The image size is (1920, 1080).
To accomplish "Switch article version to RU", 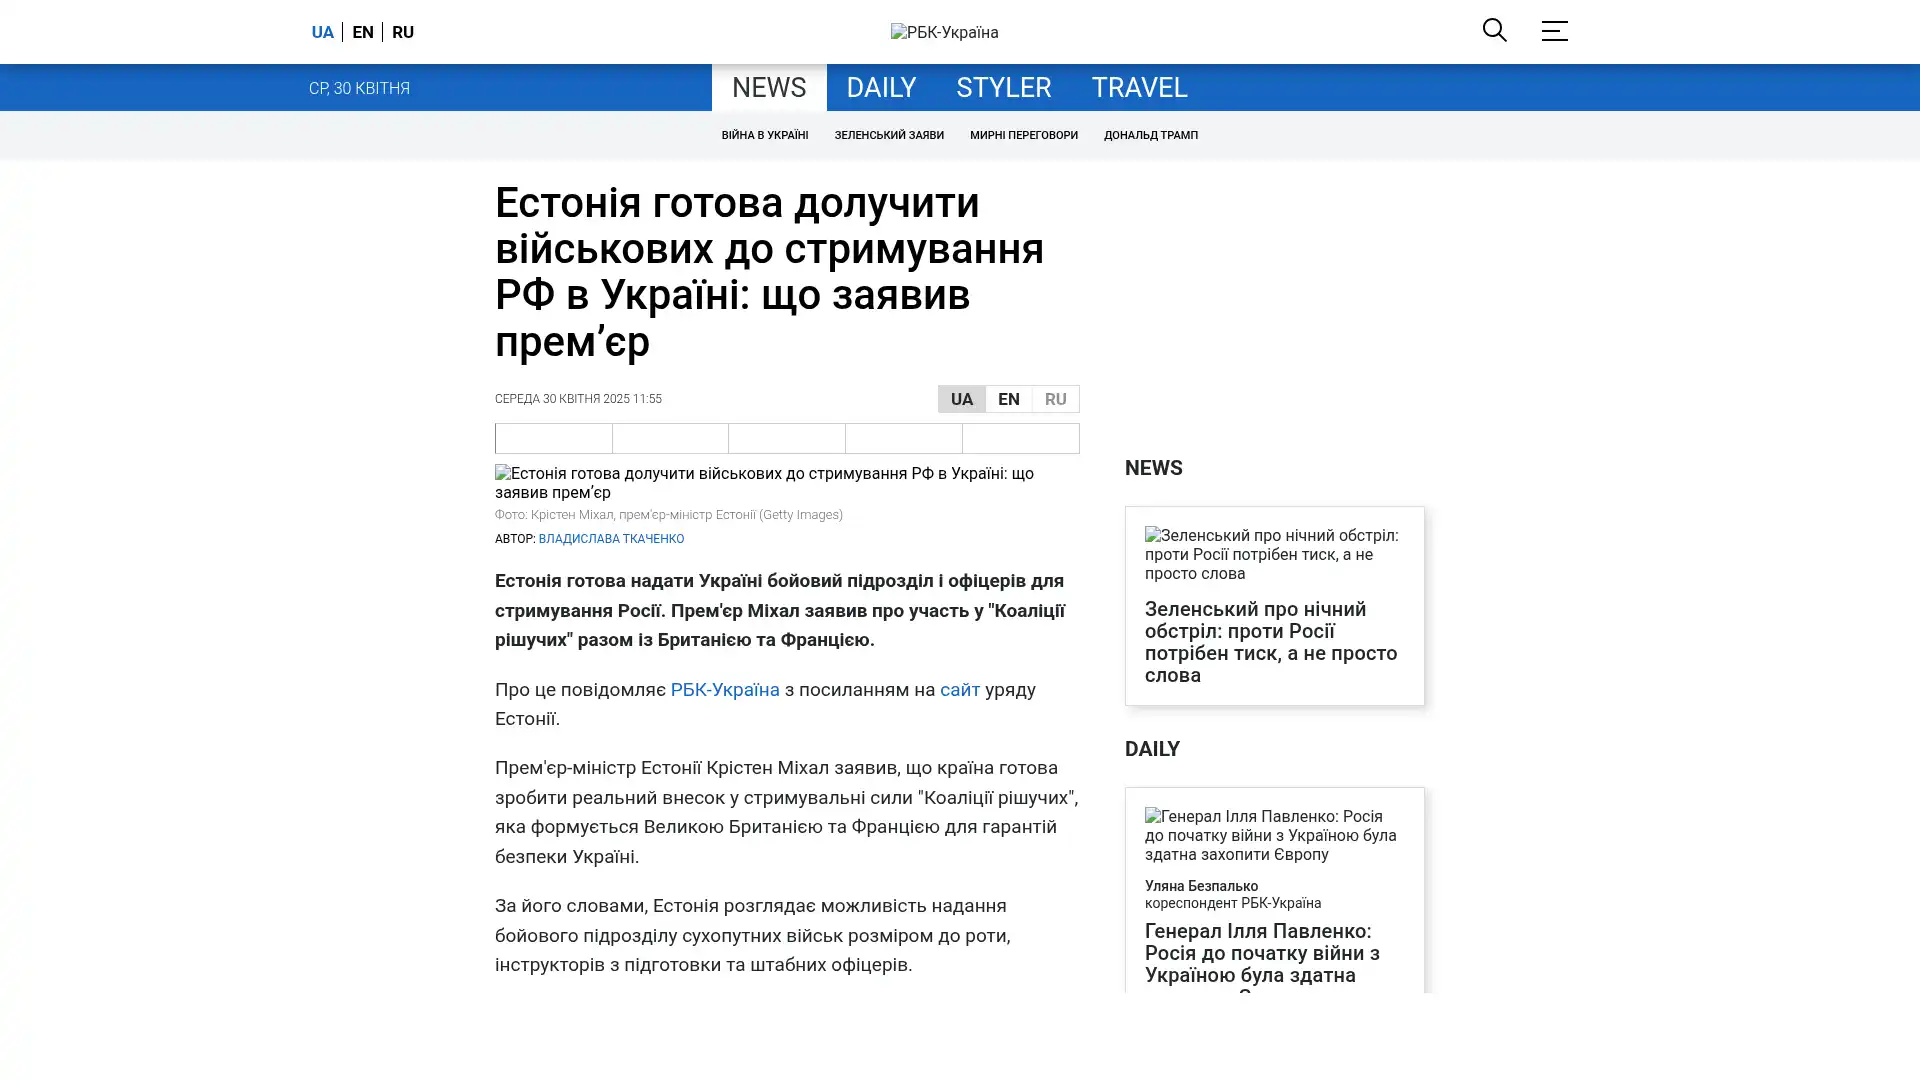I will 1055,399.
